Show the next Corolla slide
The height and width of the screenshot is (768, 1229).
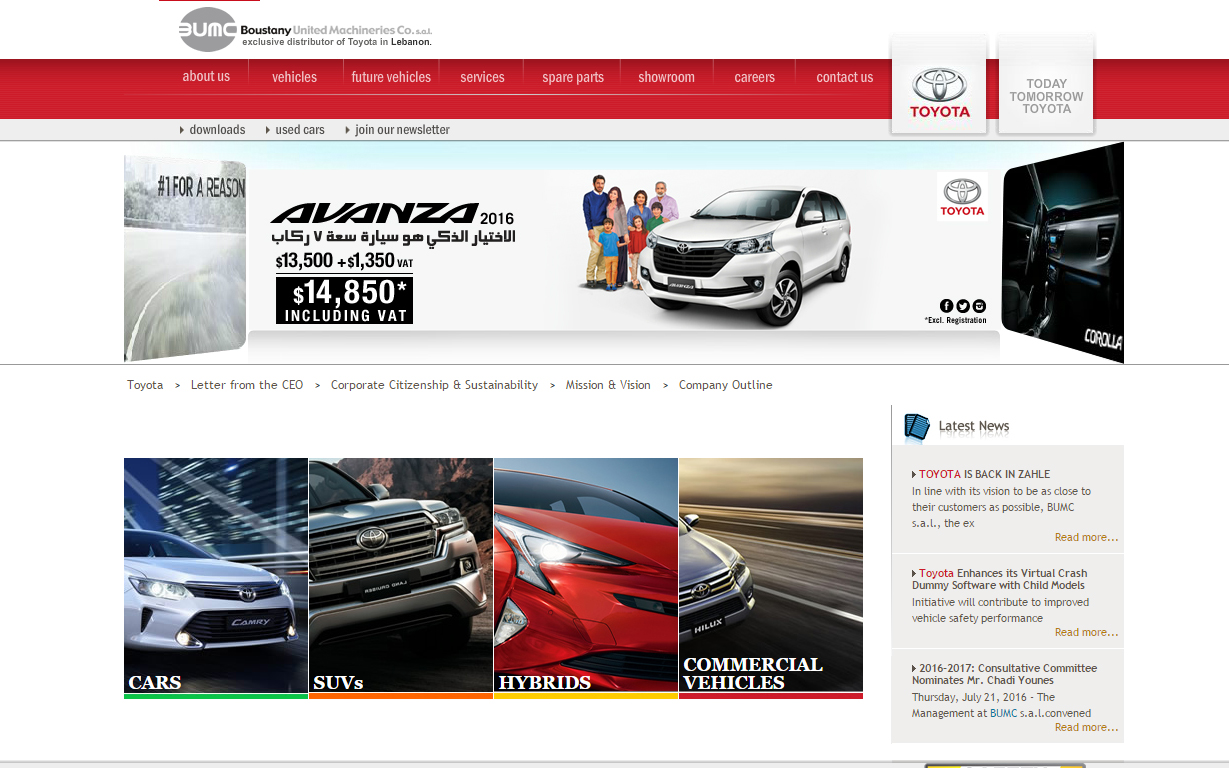pos(1062,252)
